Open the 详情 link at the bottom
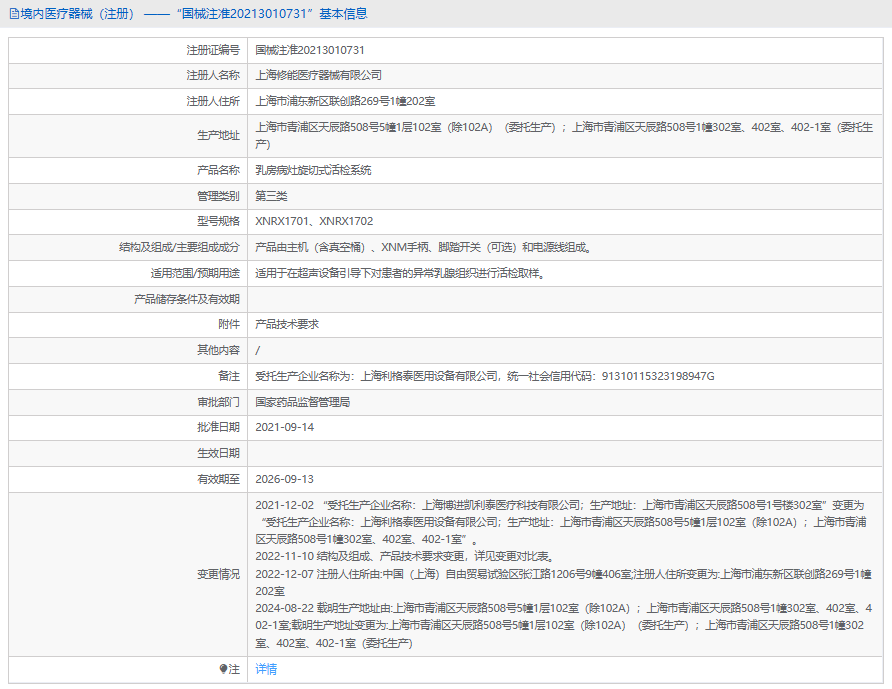Image resolution: width=892 pixels, height=689 pixels. point(266,669)
